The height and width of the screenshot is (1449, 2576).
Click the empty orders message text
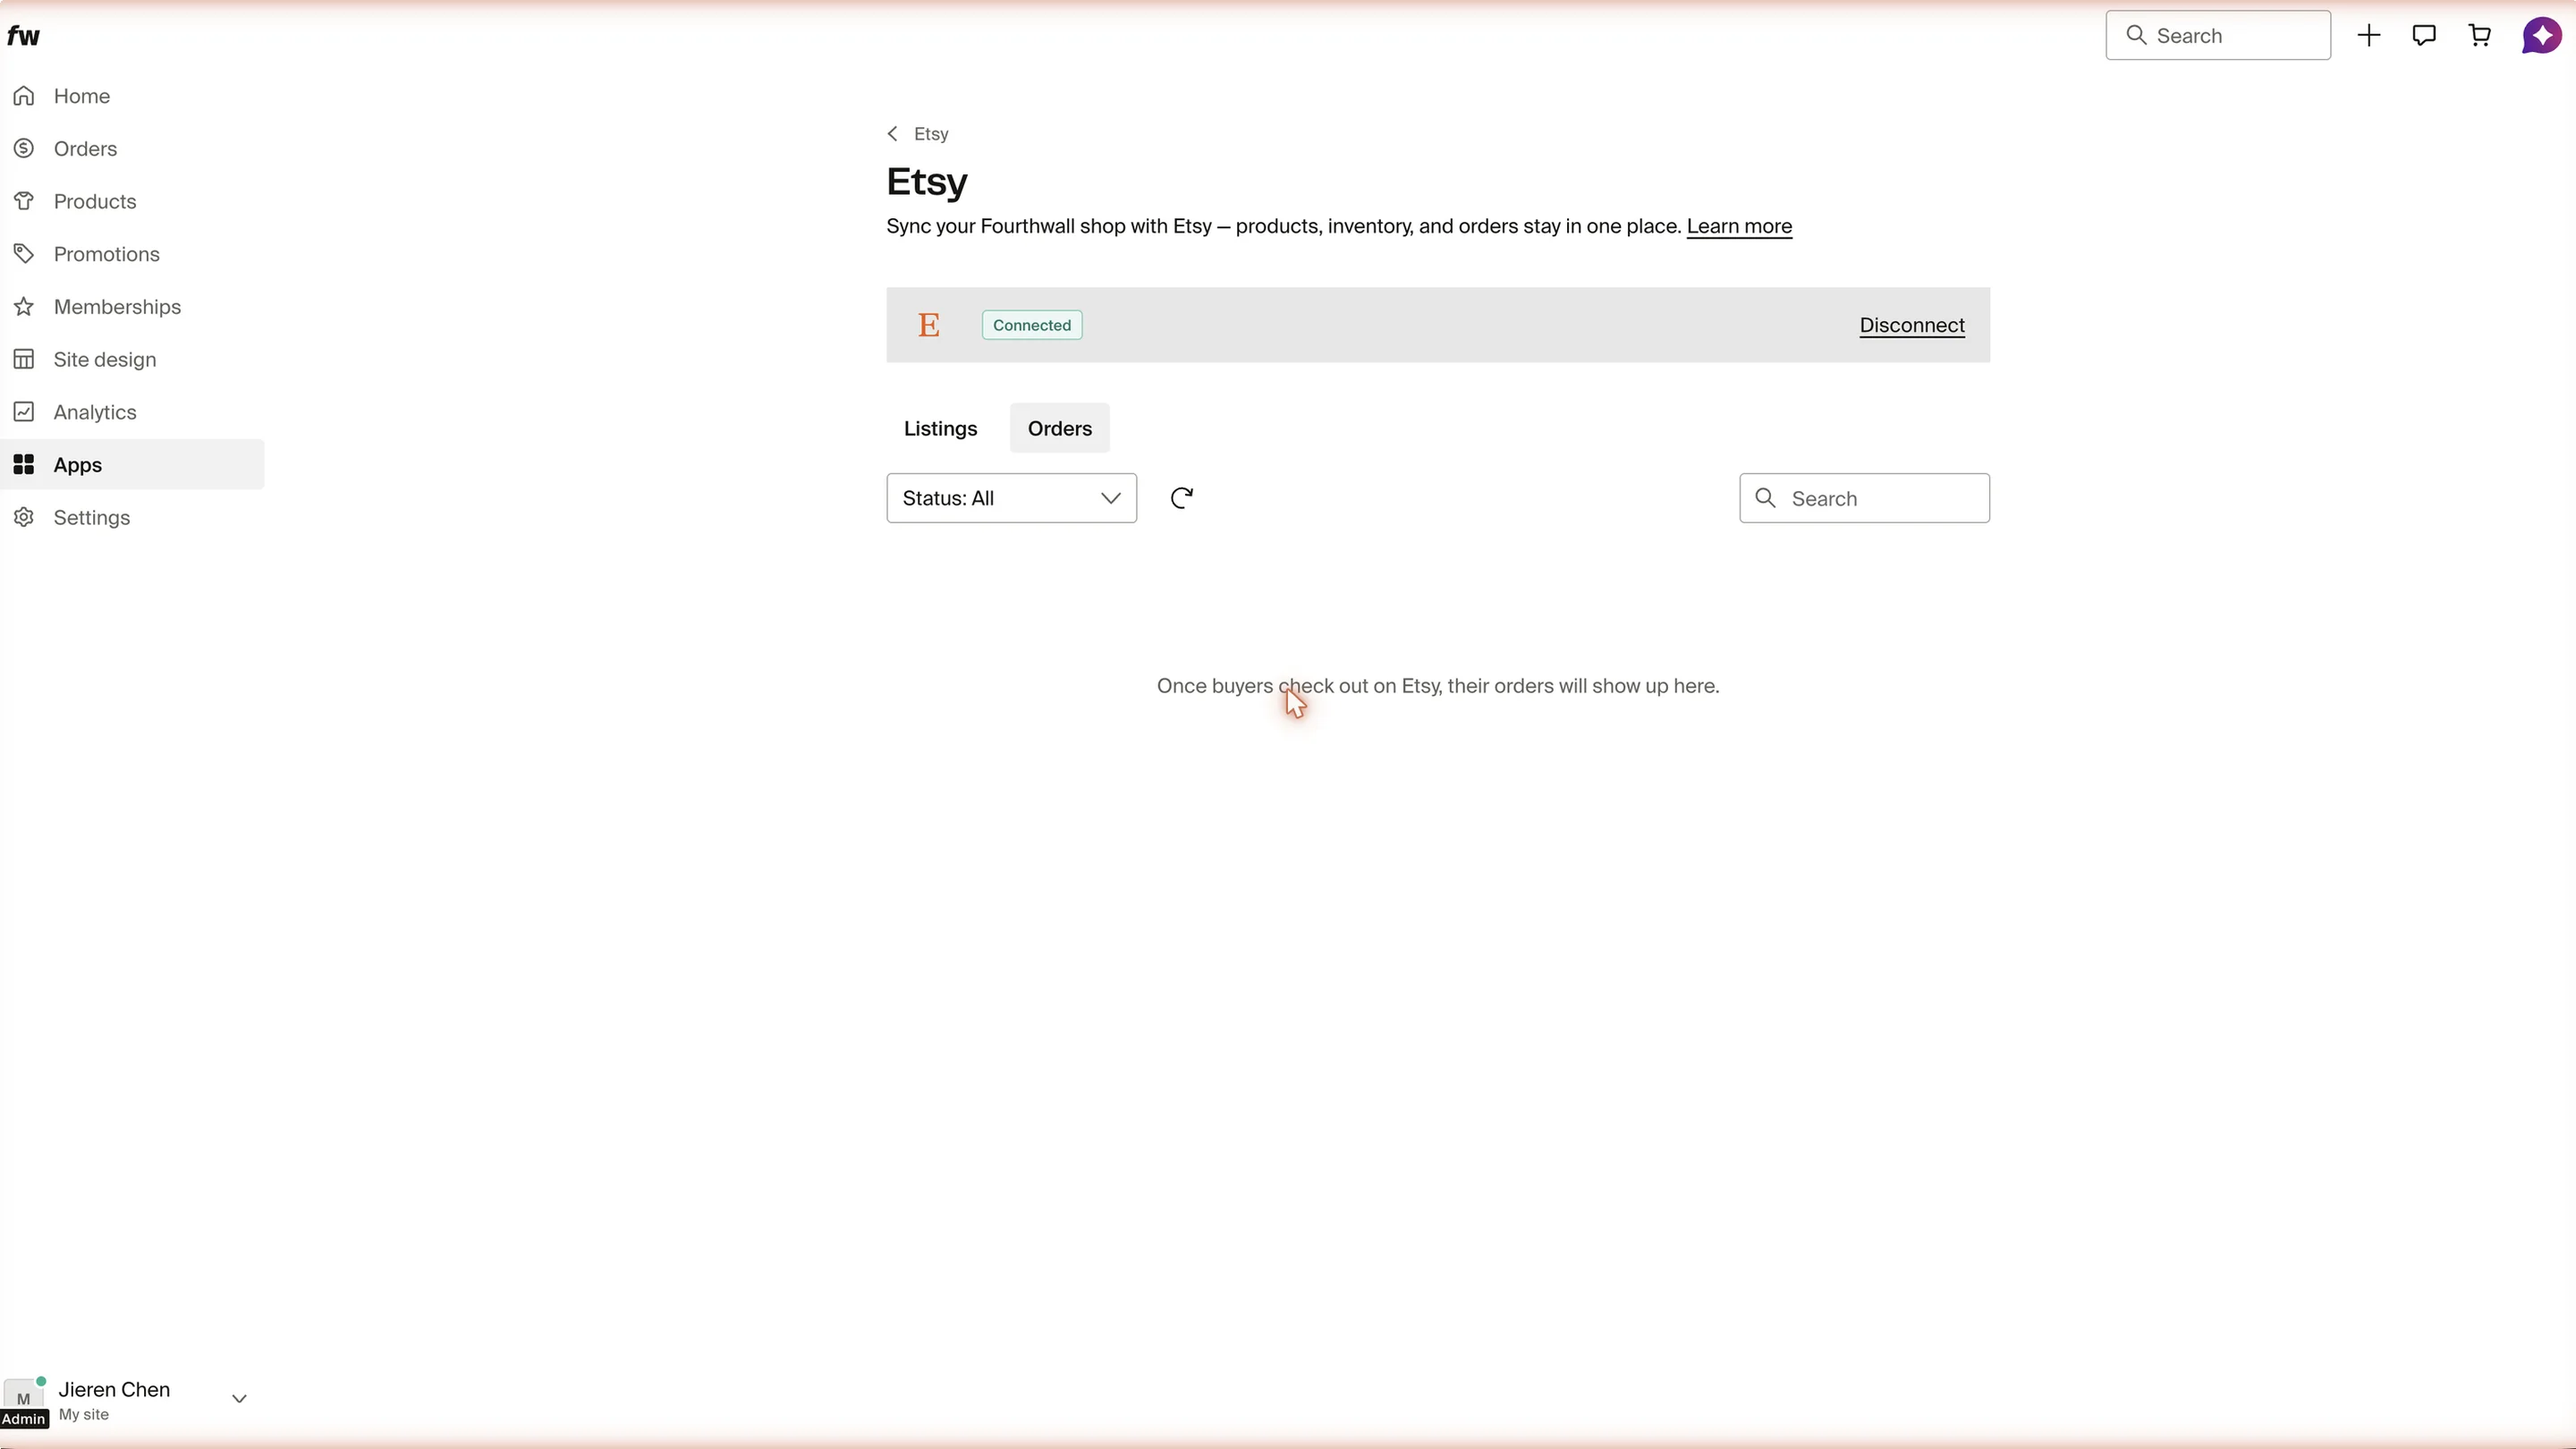tap(1438, 687)
